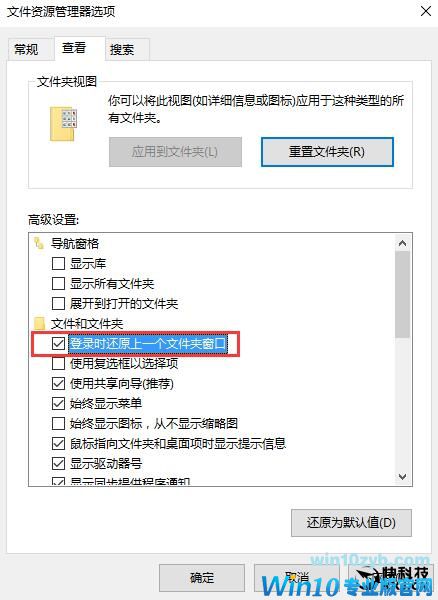This screenshot has width=438, height=600.
Task: Toggle 显示驱动器号 checkbox
Action: [58, 463]
